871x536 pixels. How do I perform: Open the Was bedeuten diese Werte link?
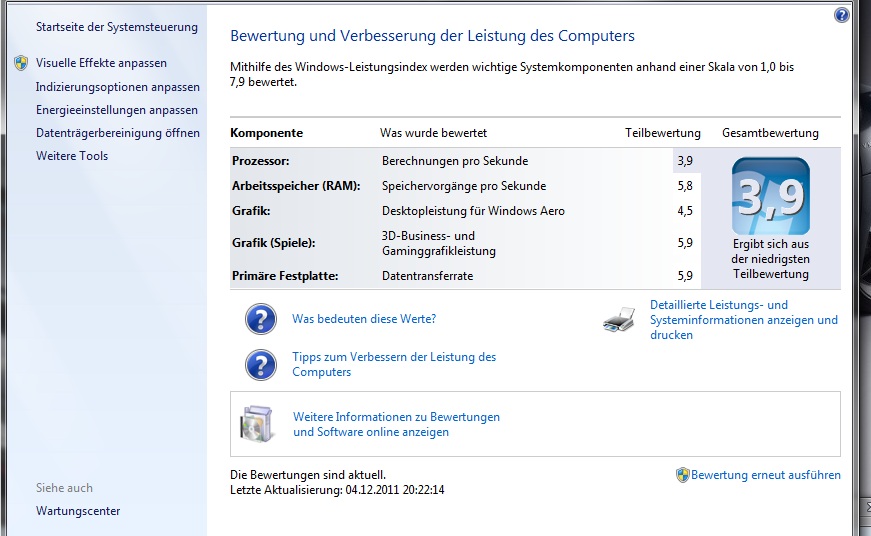[x=364, y=319]
